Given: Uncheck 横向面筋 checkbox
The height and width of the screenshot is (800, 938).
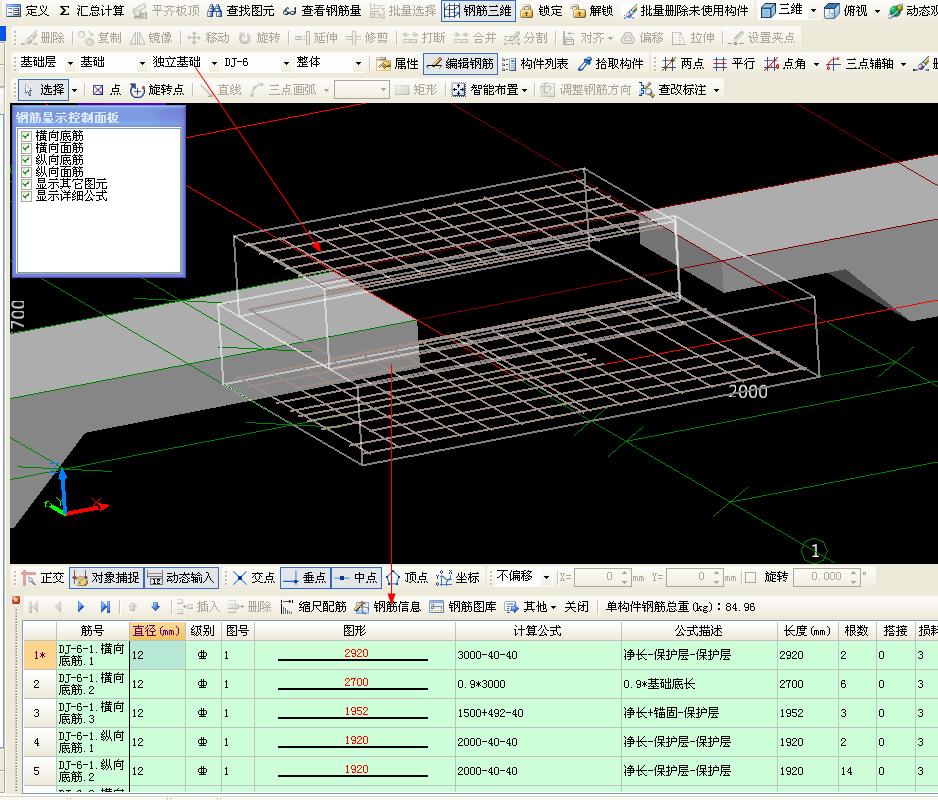Looking at the screenshot, I should click(26, 148).
